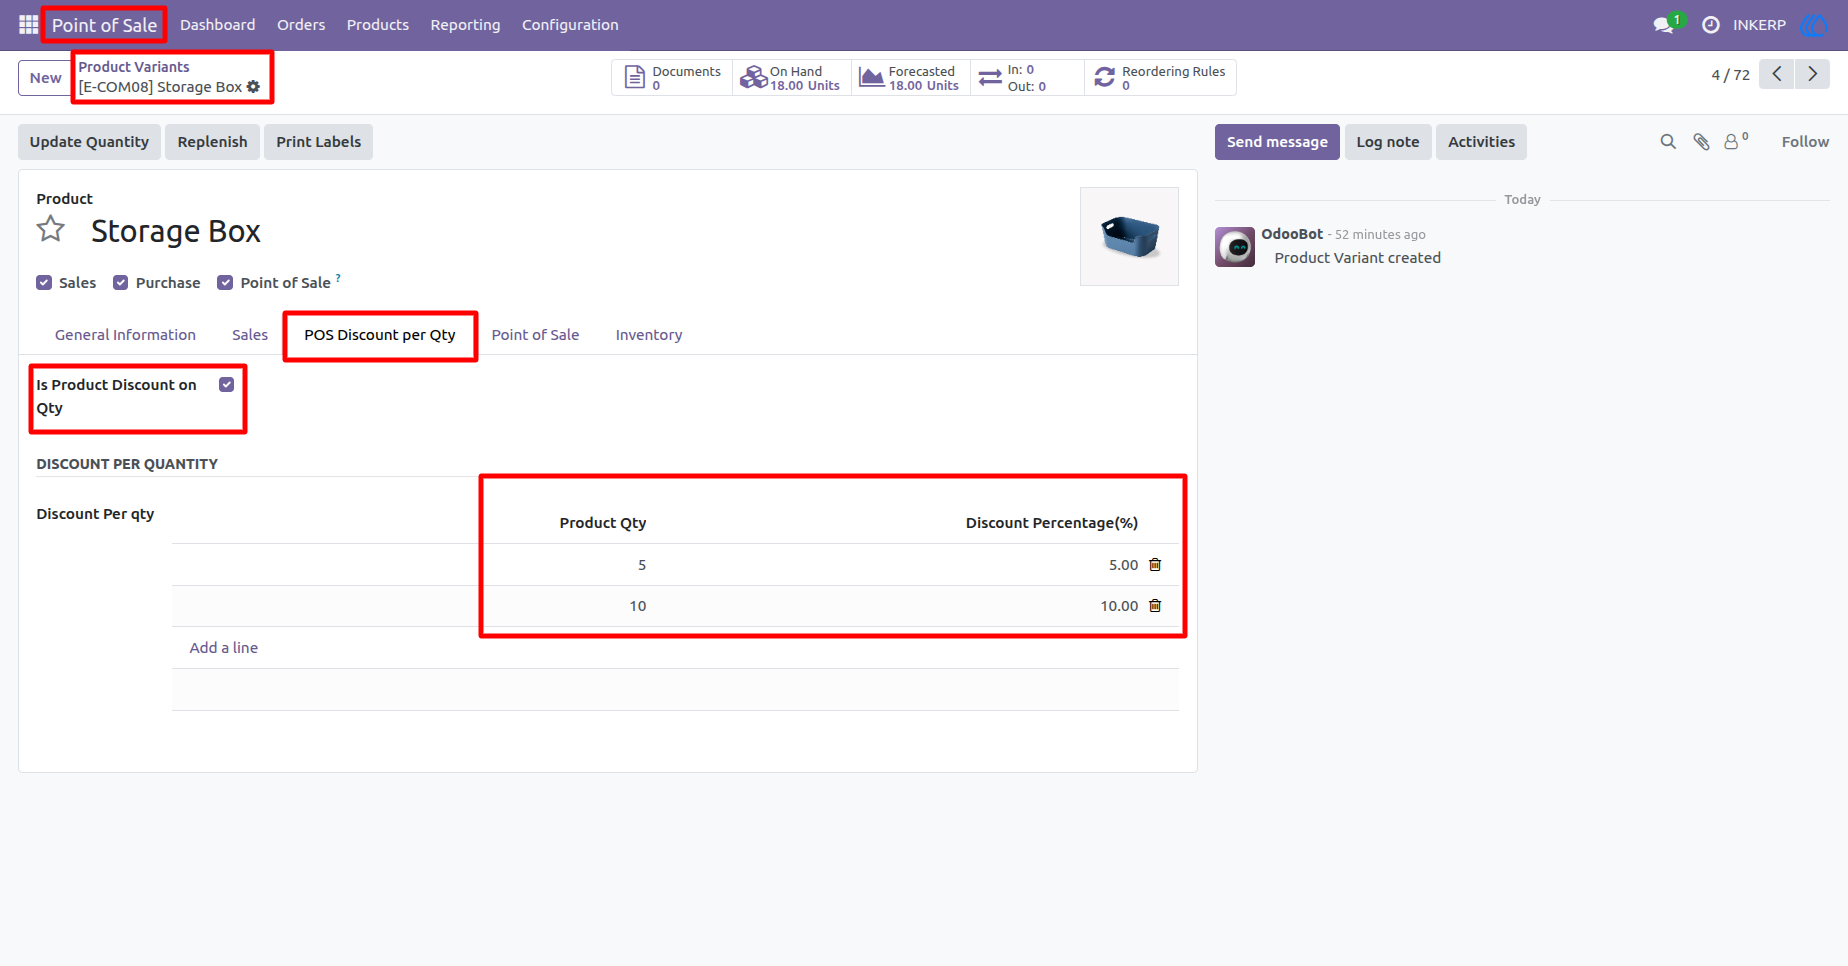Open the Reporting menu
This screenshot has height=966, width=1848.
[x=465, y=25]
